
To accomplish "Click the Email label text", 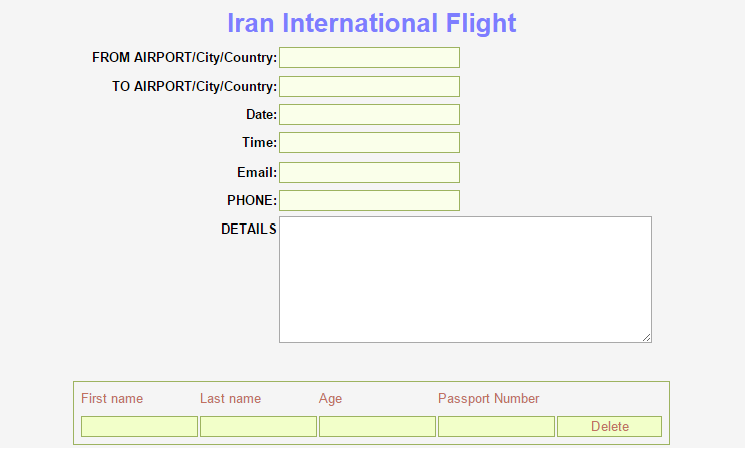I will click(x=257, y=173).
